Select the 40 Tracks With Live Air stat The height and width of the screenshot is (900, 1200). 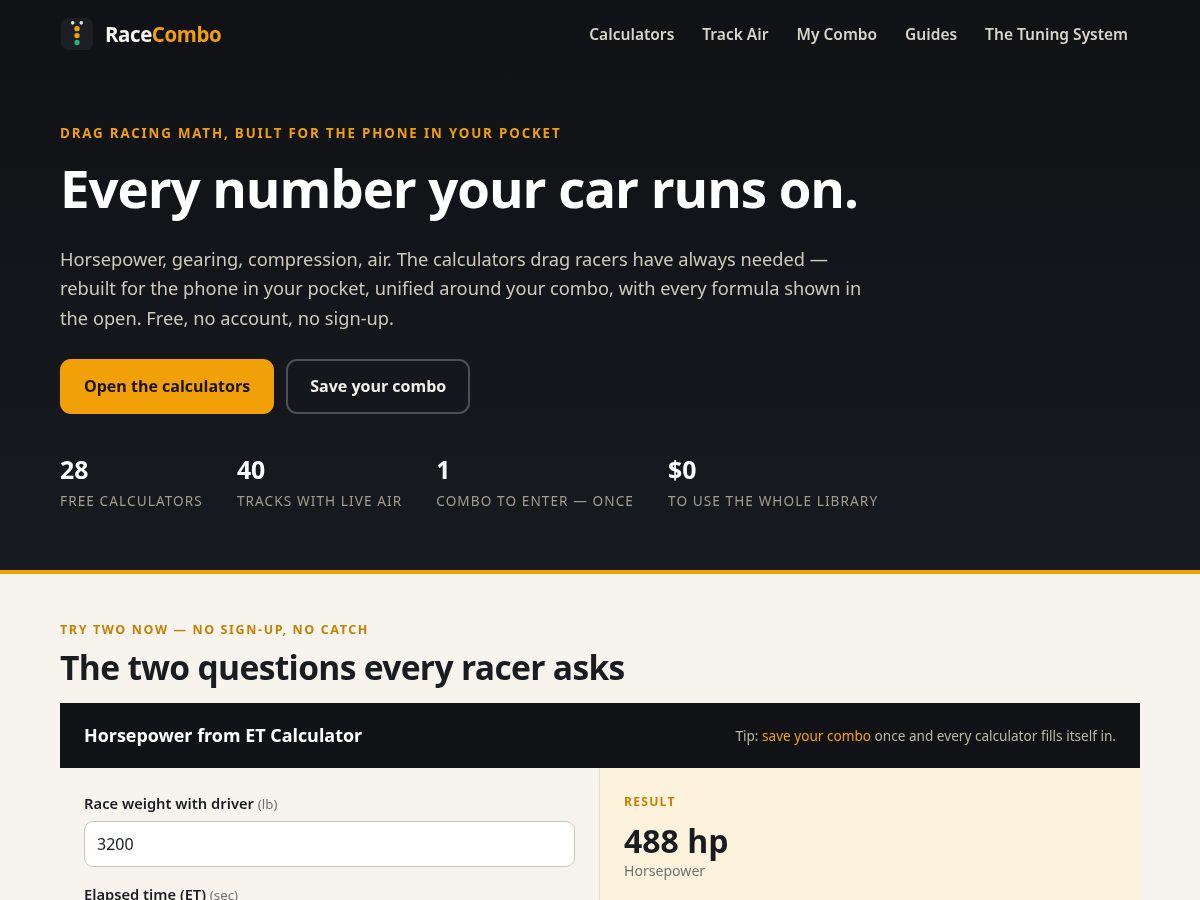point(319,483)
